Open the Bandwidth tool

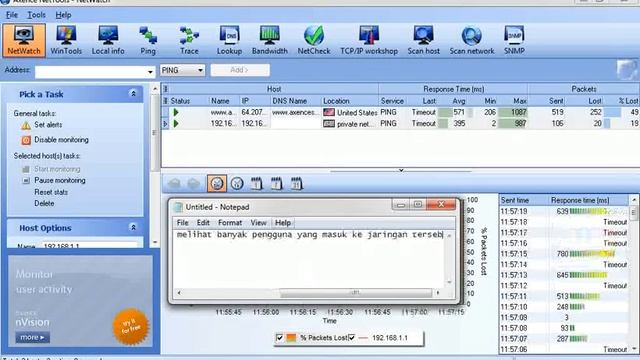[x=269, y=40]
